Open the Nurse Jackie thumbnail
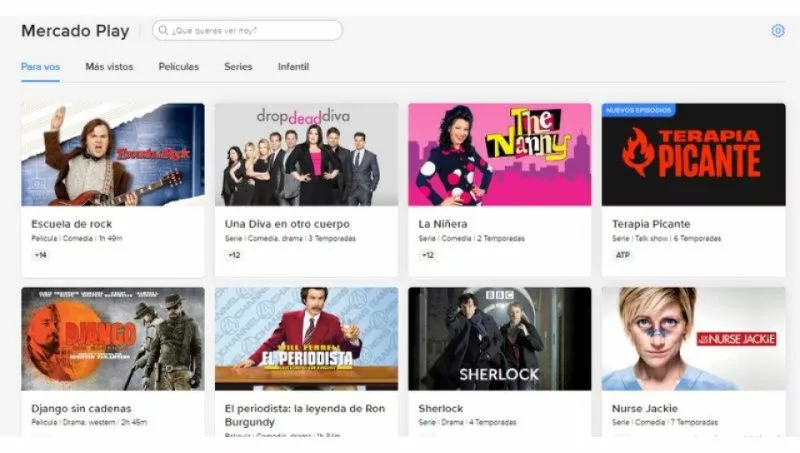Viewport: 800px width, 453px height. (693, 338)
